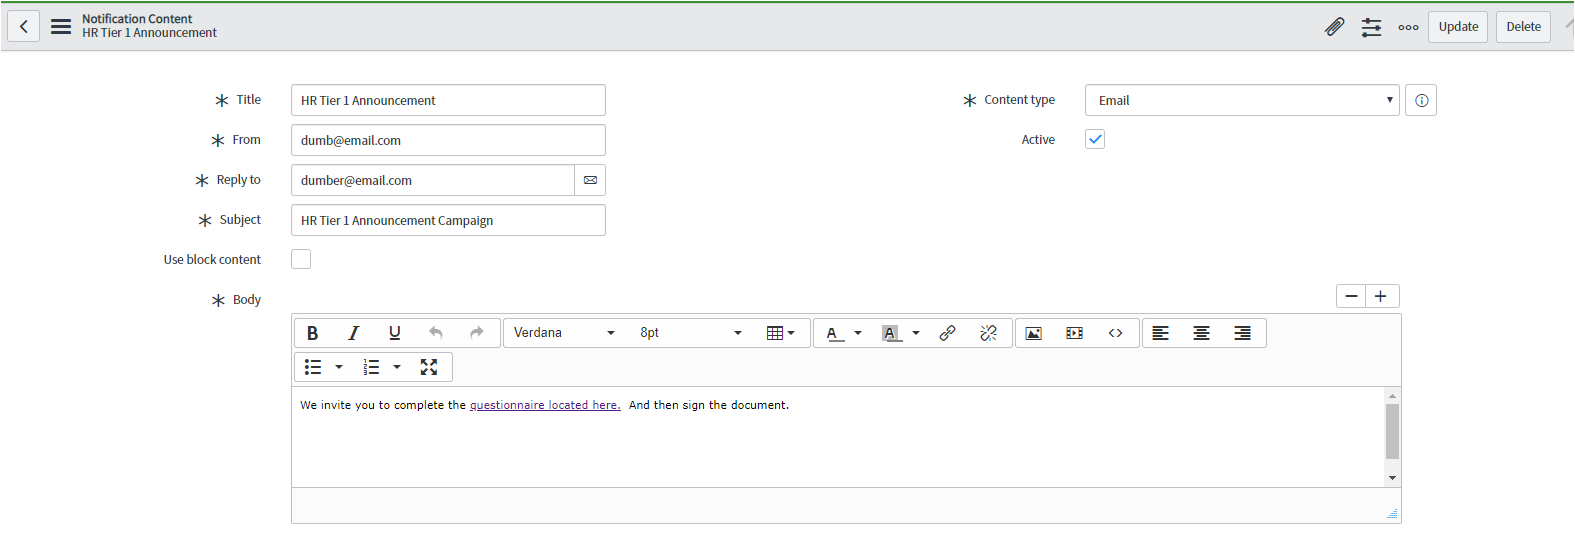Open attachments via the paperclip icon

coord(1334,27)
